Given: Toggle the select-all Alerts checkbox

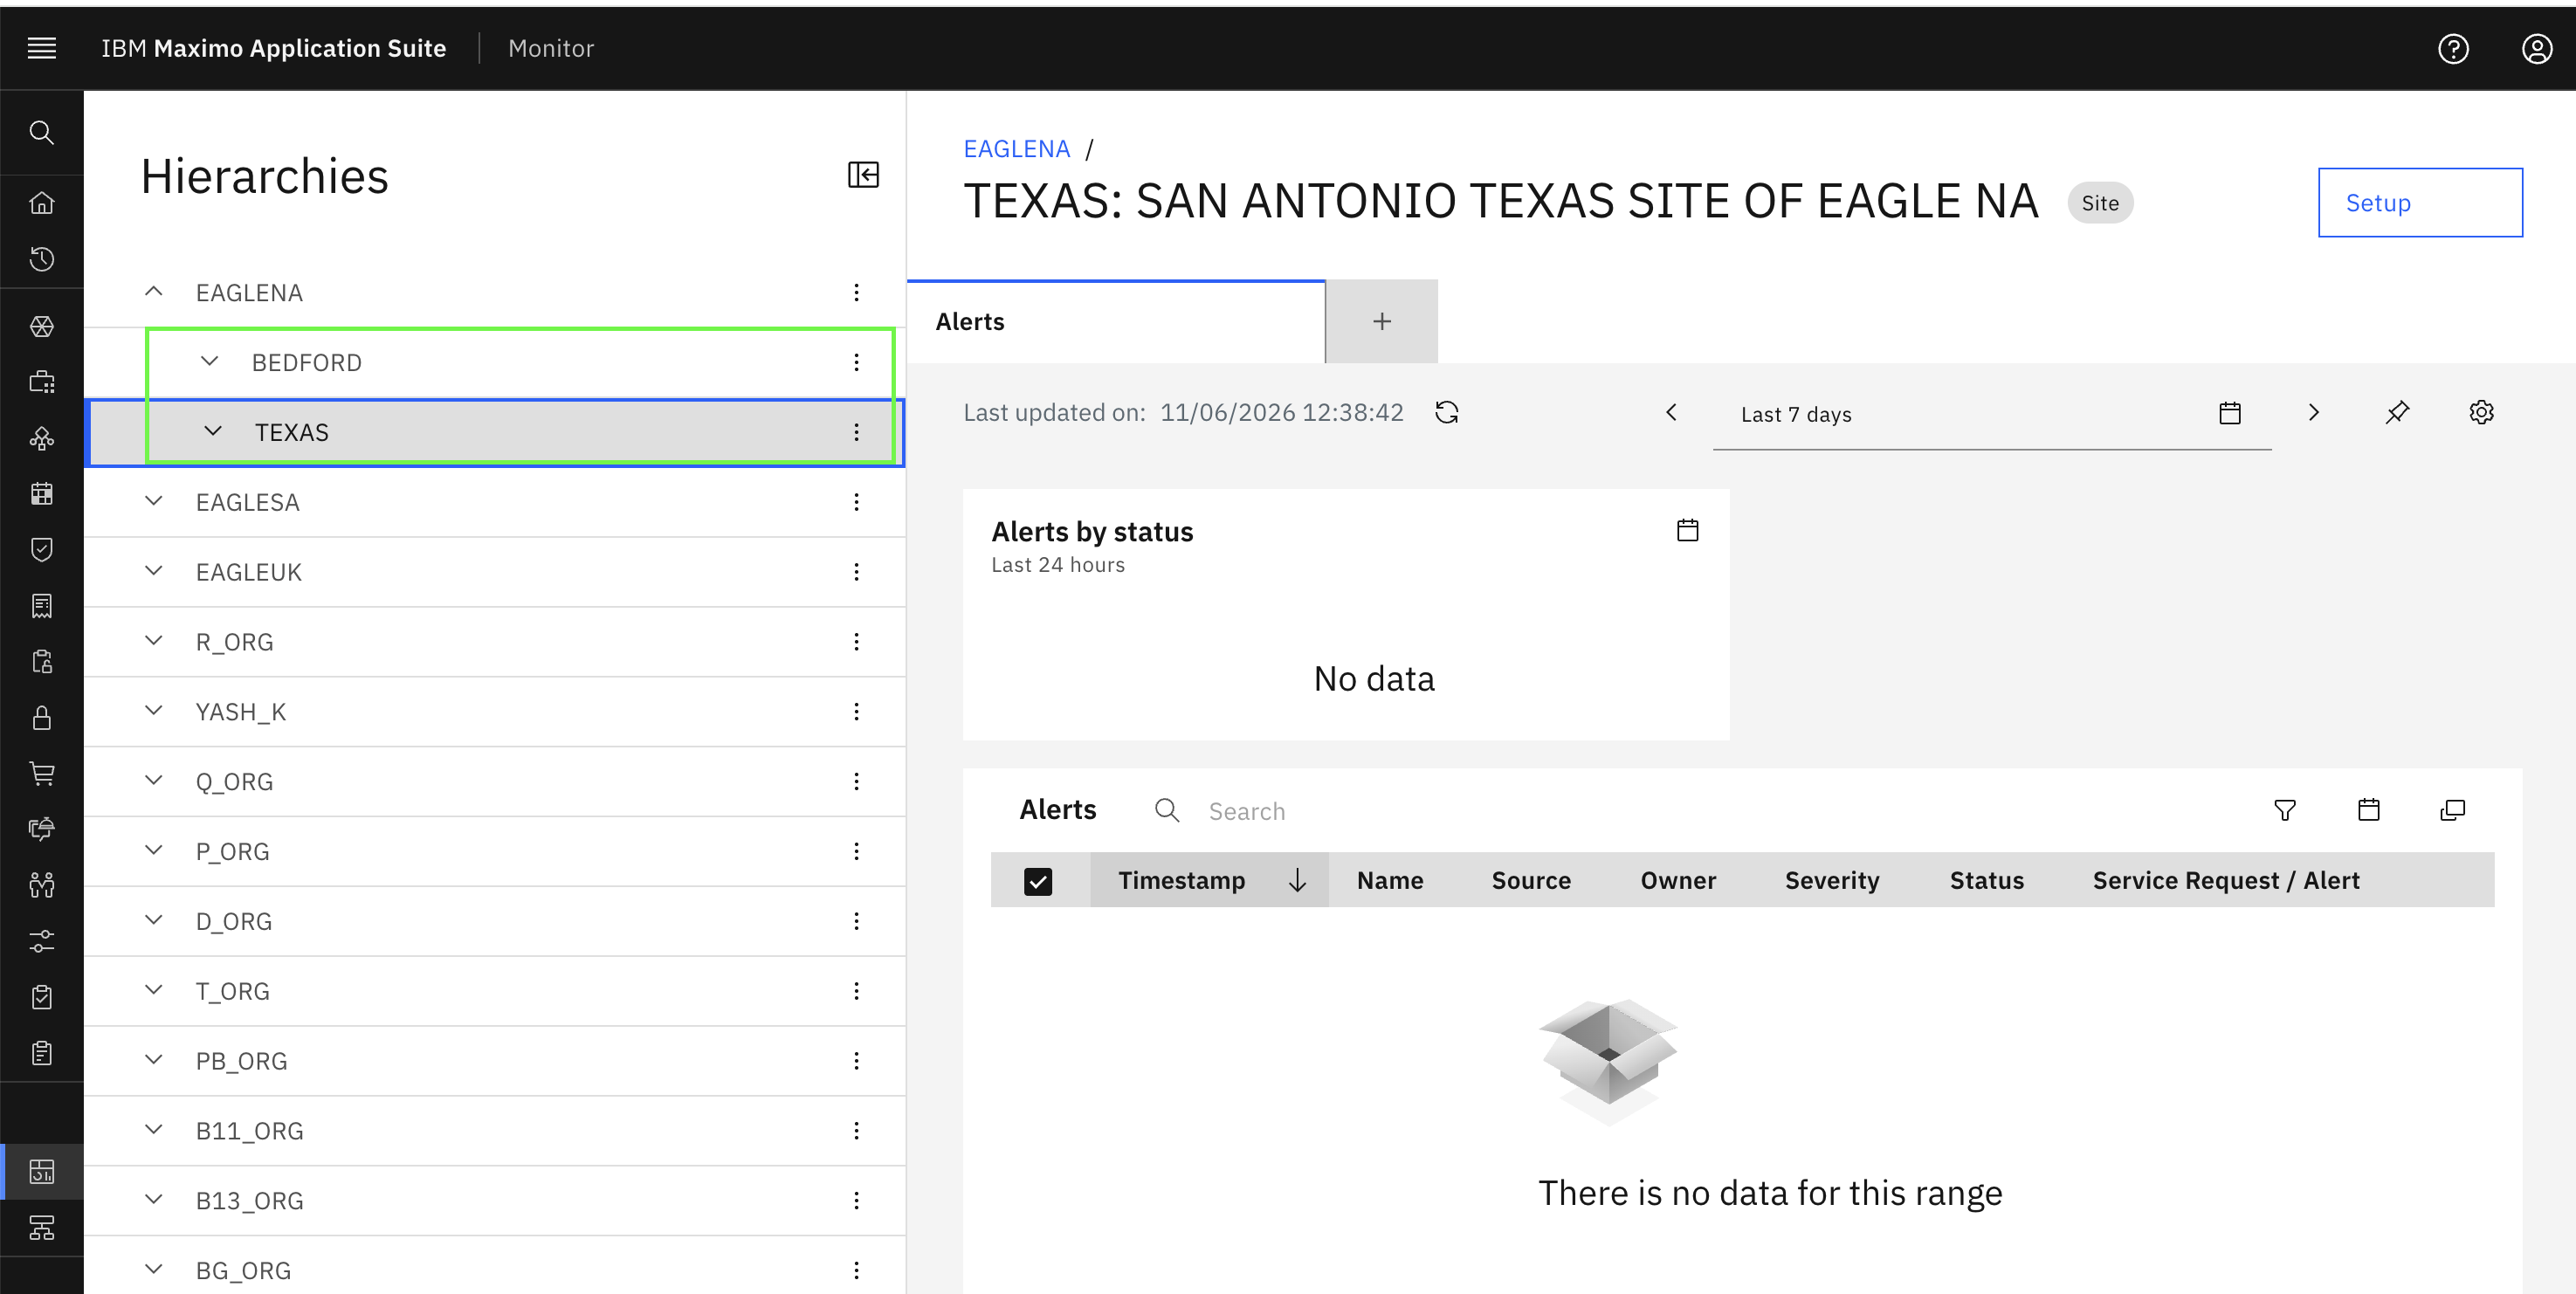Looking at the screenshot, I should 1038,881.
